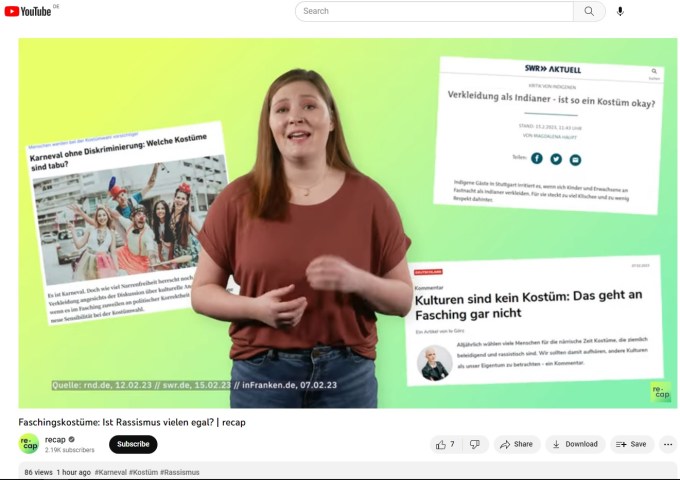This screenshot has width=680, height=480.
Task: Open the recap channel avatar
Action: tap(29, 444)
